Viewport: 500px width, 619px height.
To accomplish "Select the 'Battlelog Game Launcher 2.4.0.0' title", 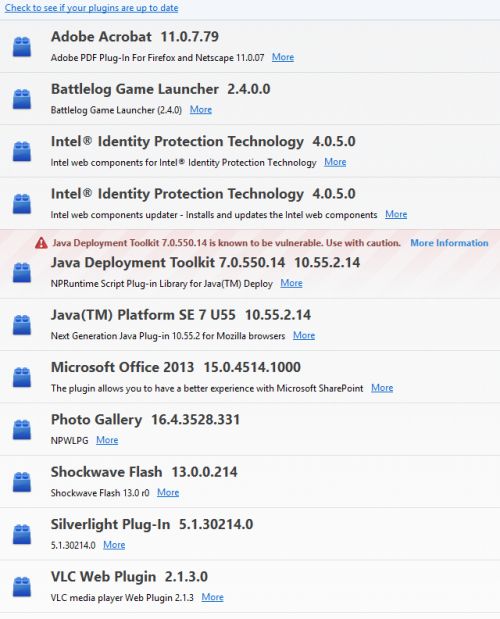I will tap(161, 89).
